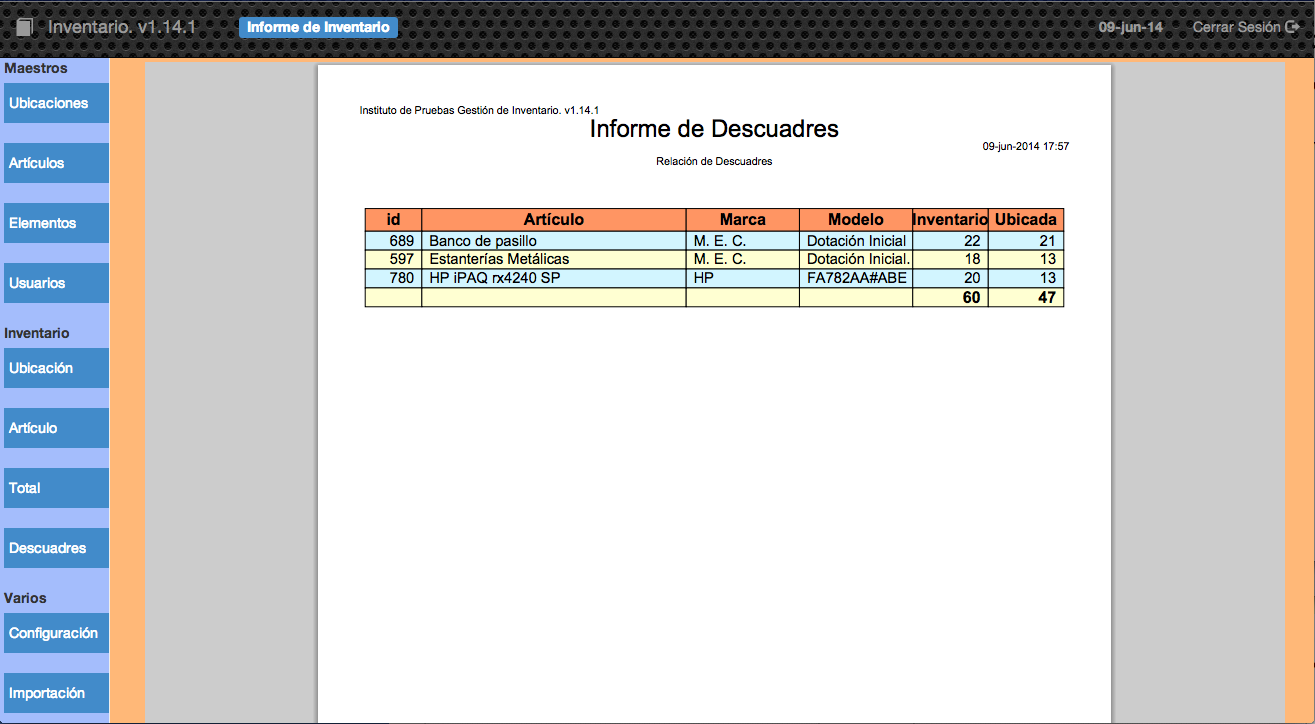This screenshot has height=724, width=1315.
Task: Click the Modelo column header
Action: (x=856, y=219)
